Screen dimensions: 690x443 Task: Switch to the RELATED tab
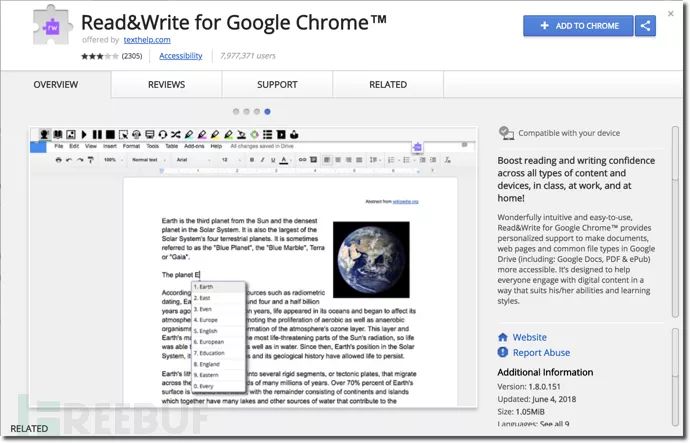[x=388, y=84]
